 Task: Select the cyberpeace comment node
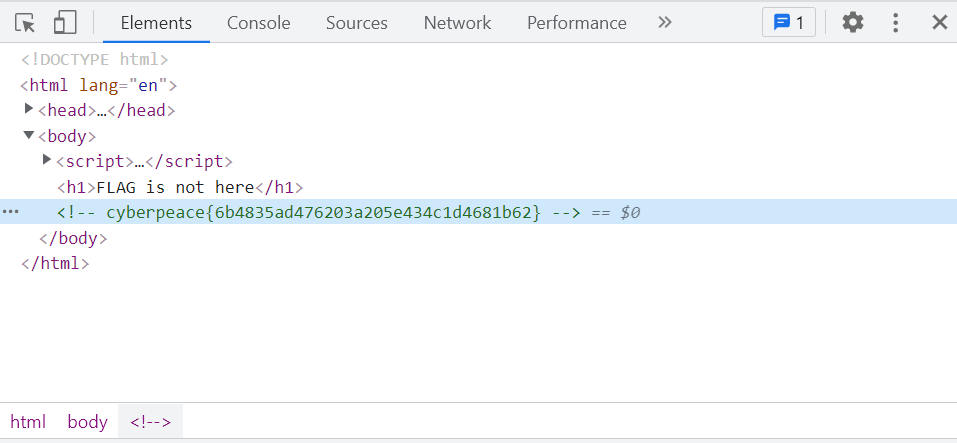(x=320, y=212)
